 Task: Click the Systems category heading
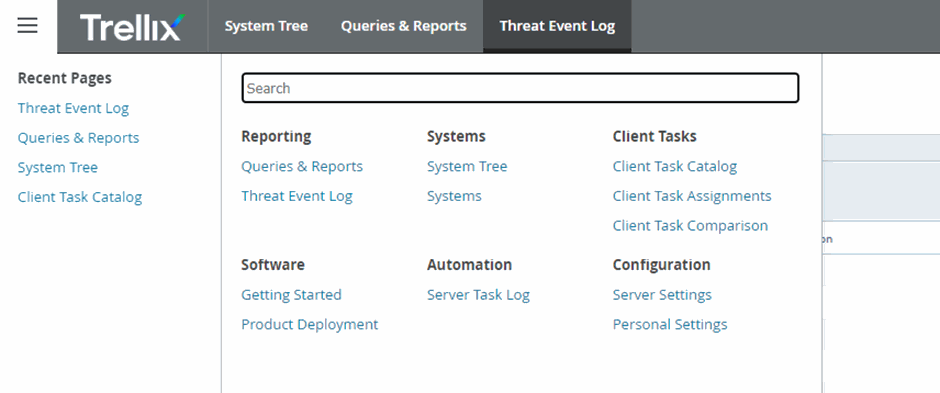456,137
